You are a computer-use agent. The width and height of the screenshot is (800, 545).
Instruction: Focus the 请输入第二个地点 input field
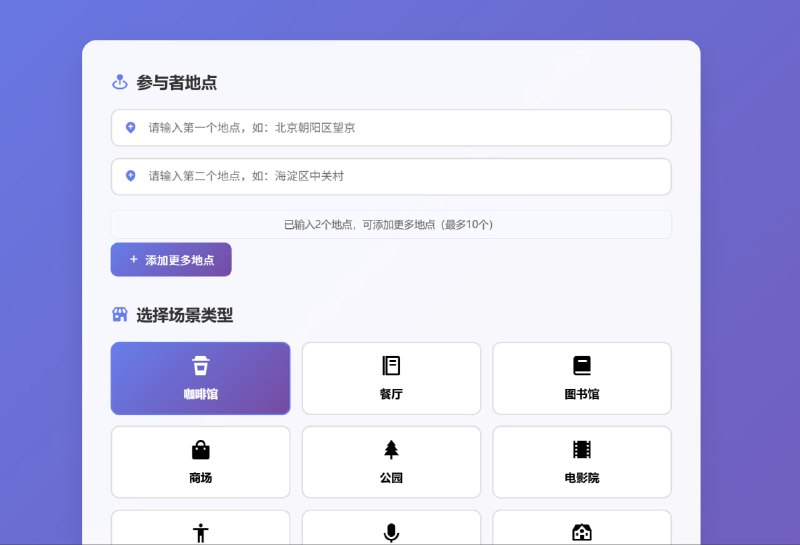[400, 176]
